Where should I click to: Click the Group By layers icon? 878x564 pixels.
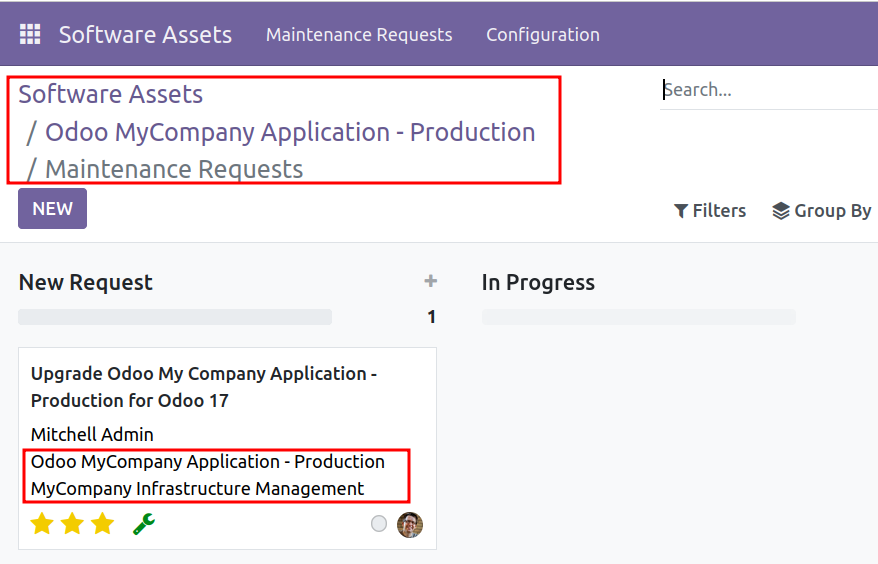tap(781, 211)
